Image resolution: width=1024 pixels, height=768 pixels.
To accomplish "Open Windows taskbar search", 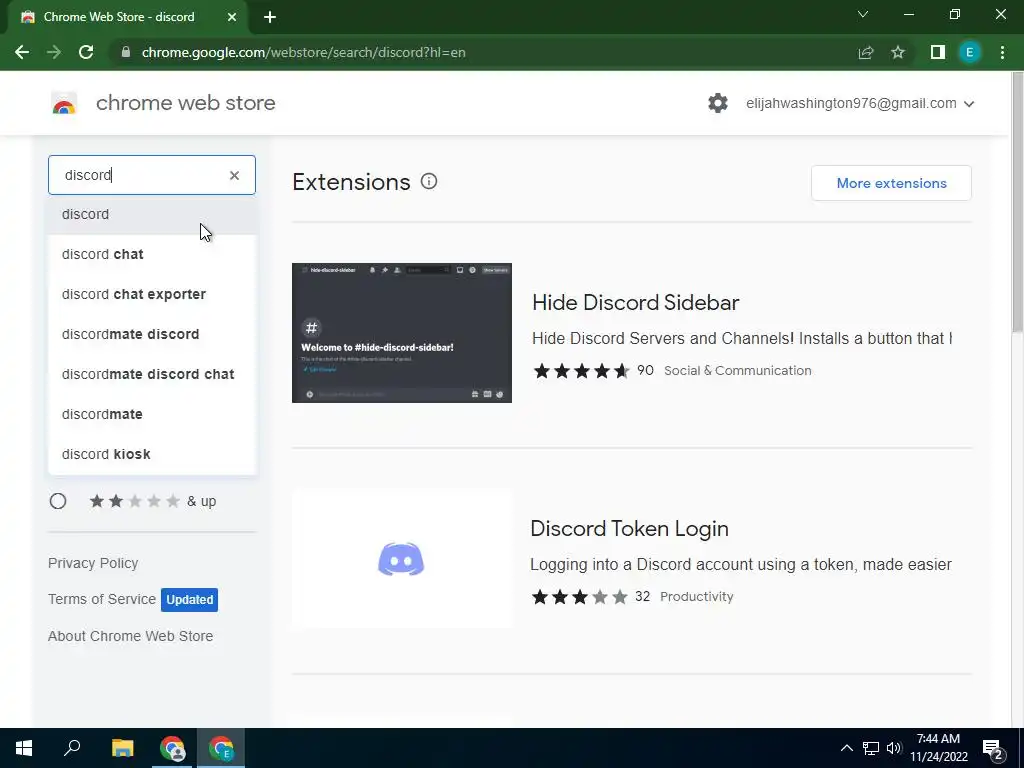I will point(72,748).
